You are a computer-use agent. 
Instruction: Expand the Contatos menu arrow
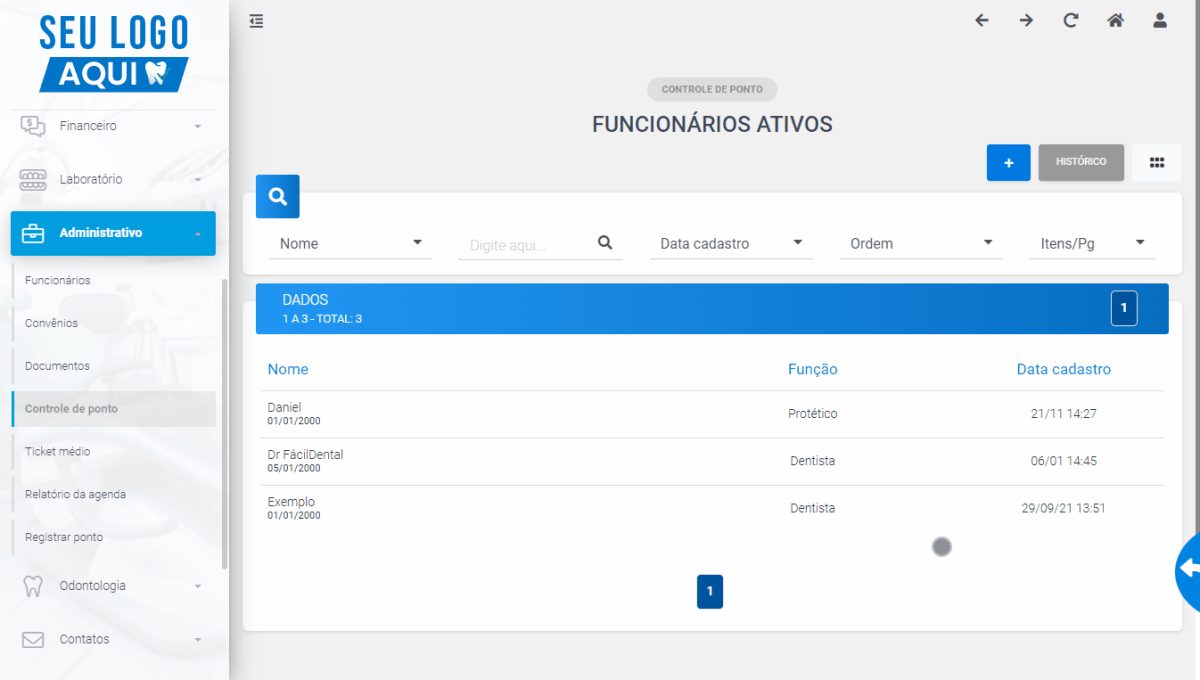pyautogui.click(x=198, y=640)
